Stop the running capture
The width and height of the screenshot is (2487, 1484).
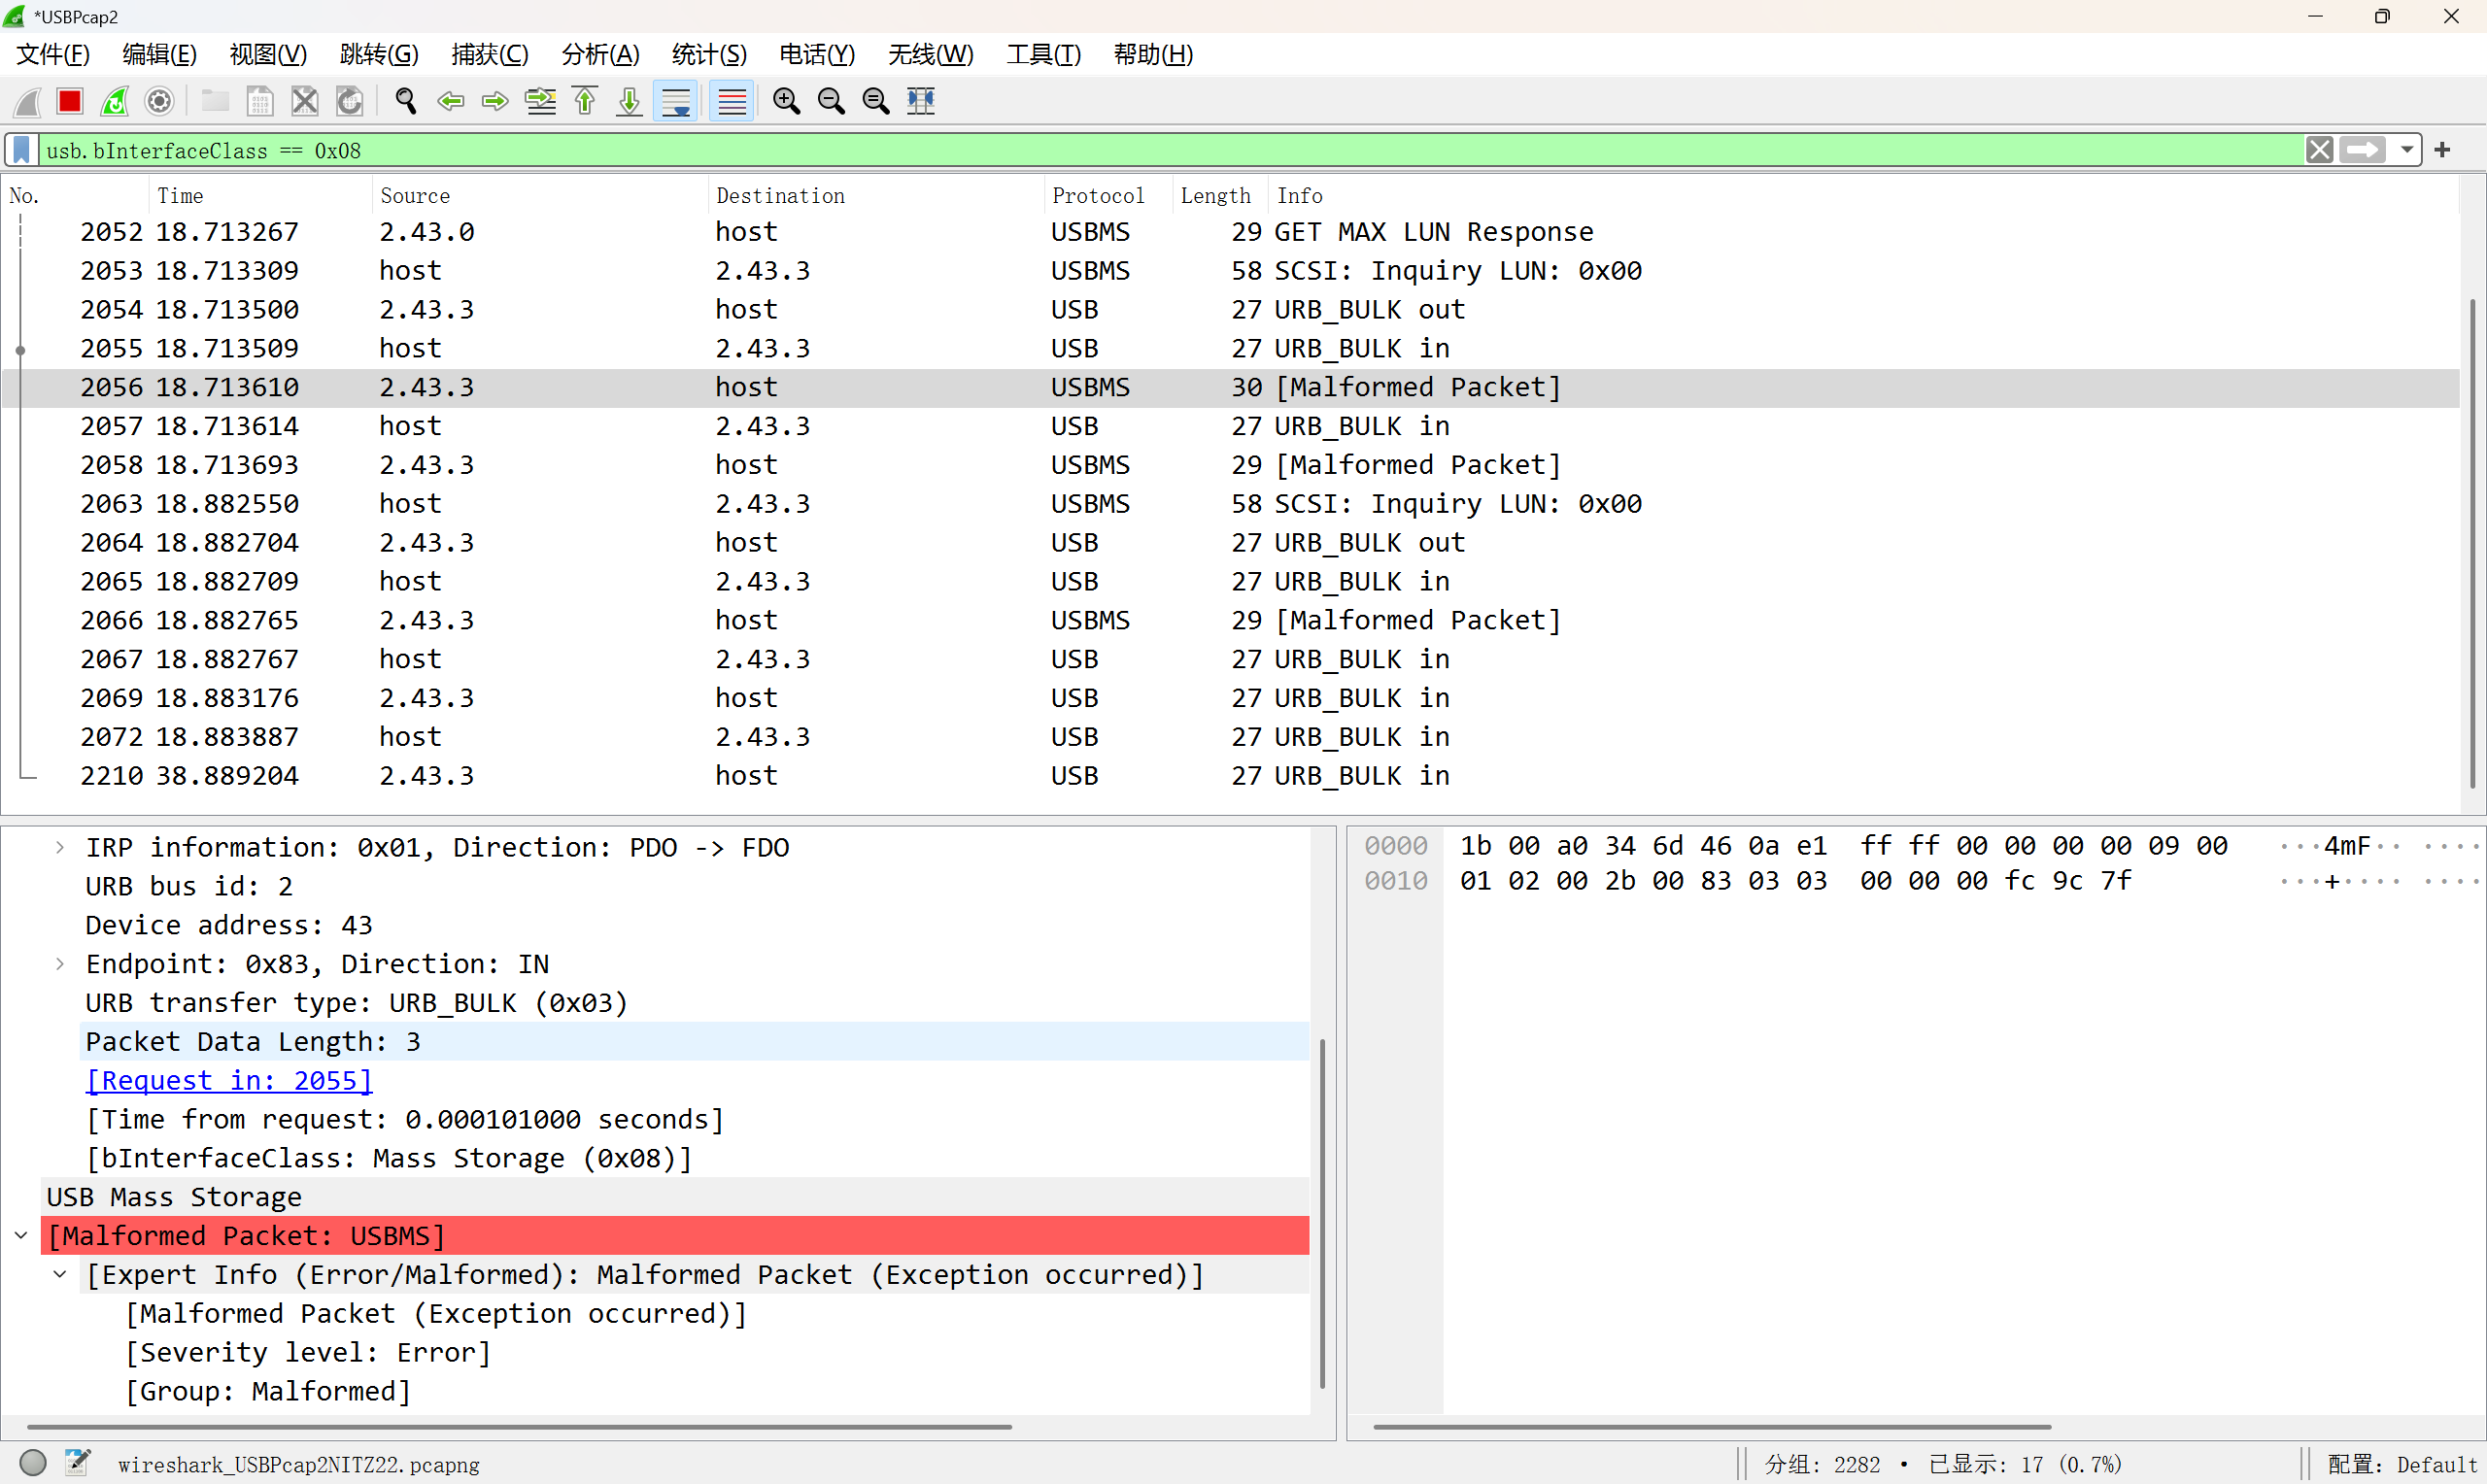69,101
